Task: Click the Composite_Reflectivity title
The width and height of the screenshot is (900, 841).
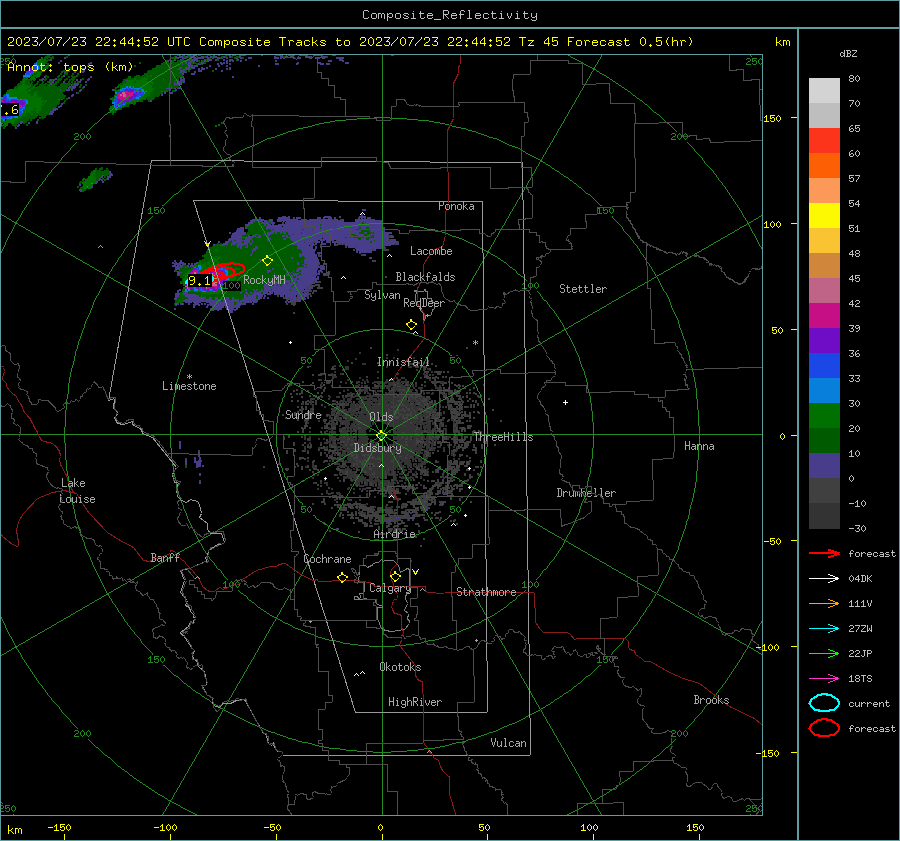Action: (450, 15)
